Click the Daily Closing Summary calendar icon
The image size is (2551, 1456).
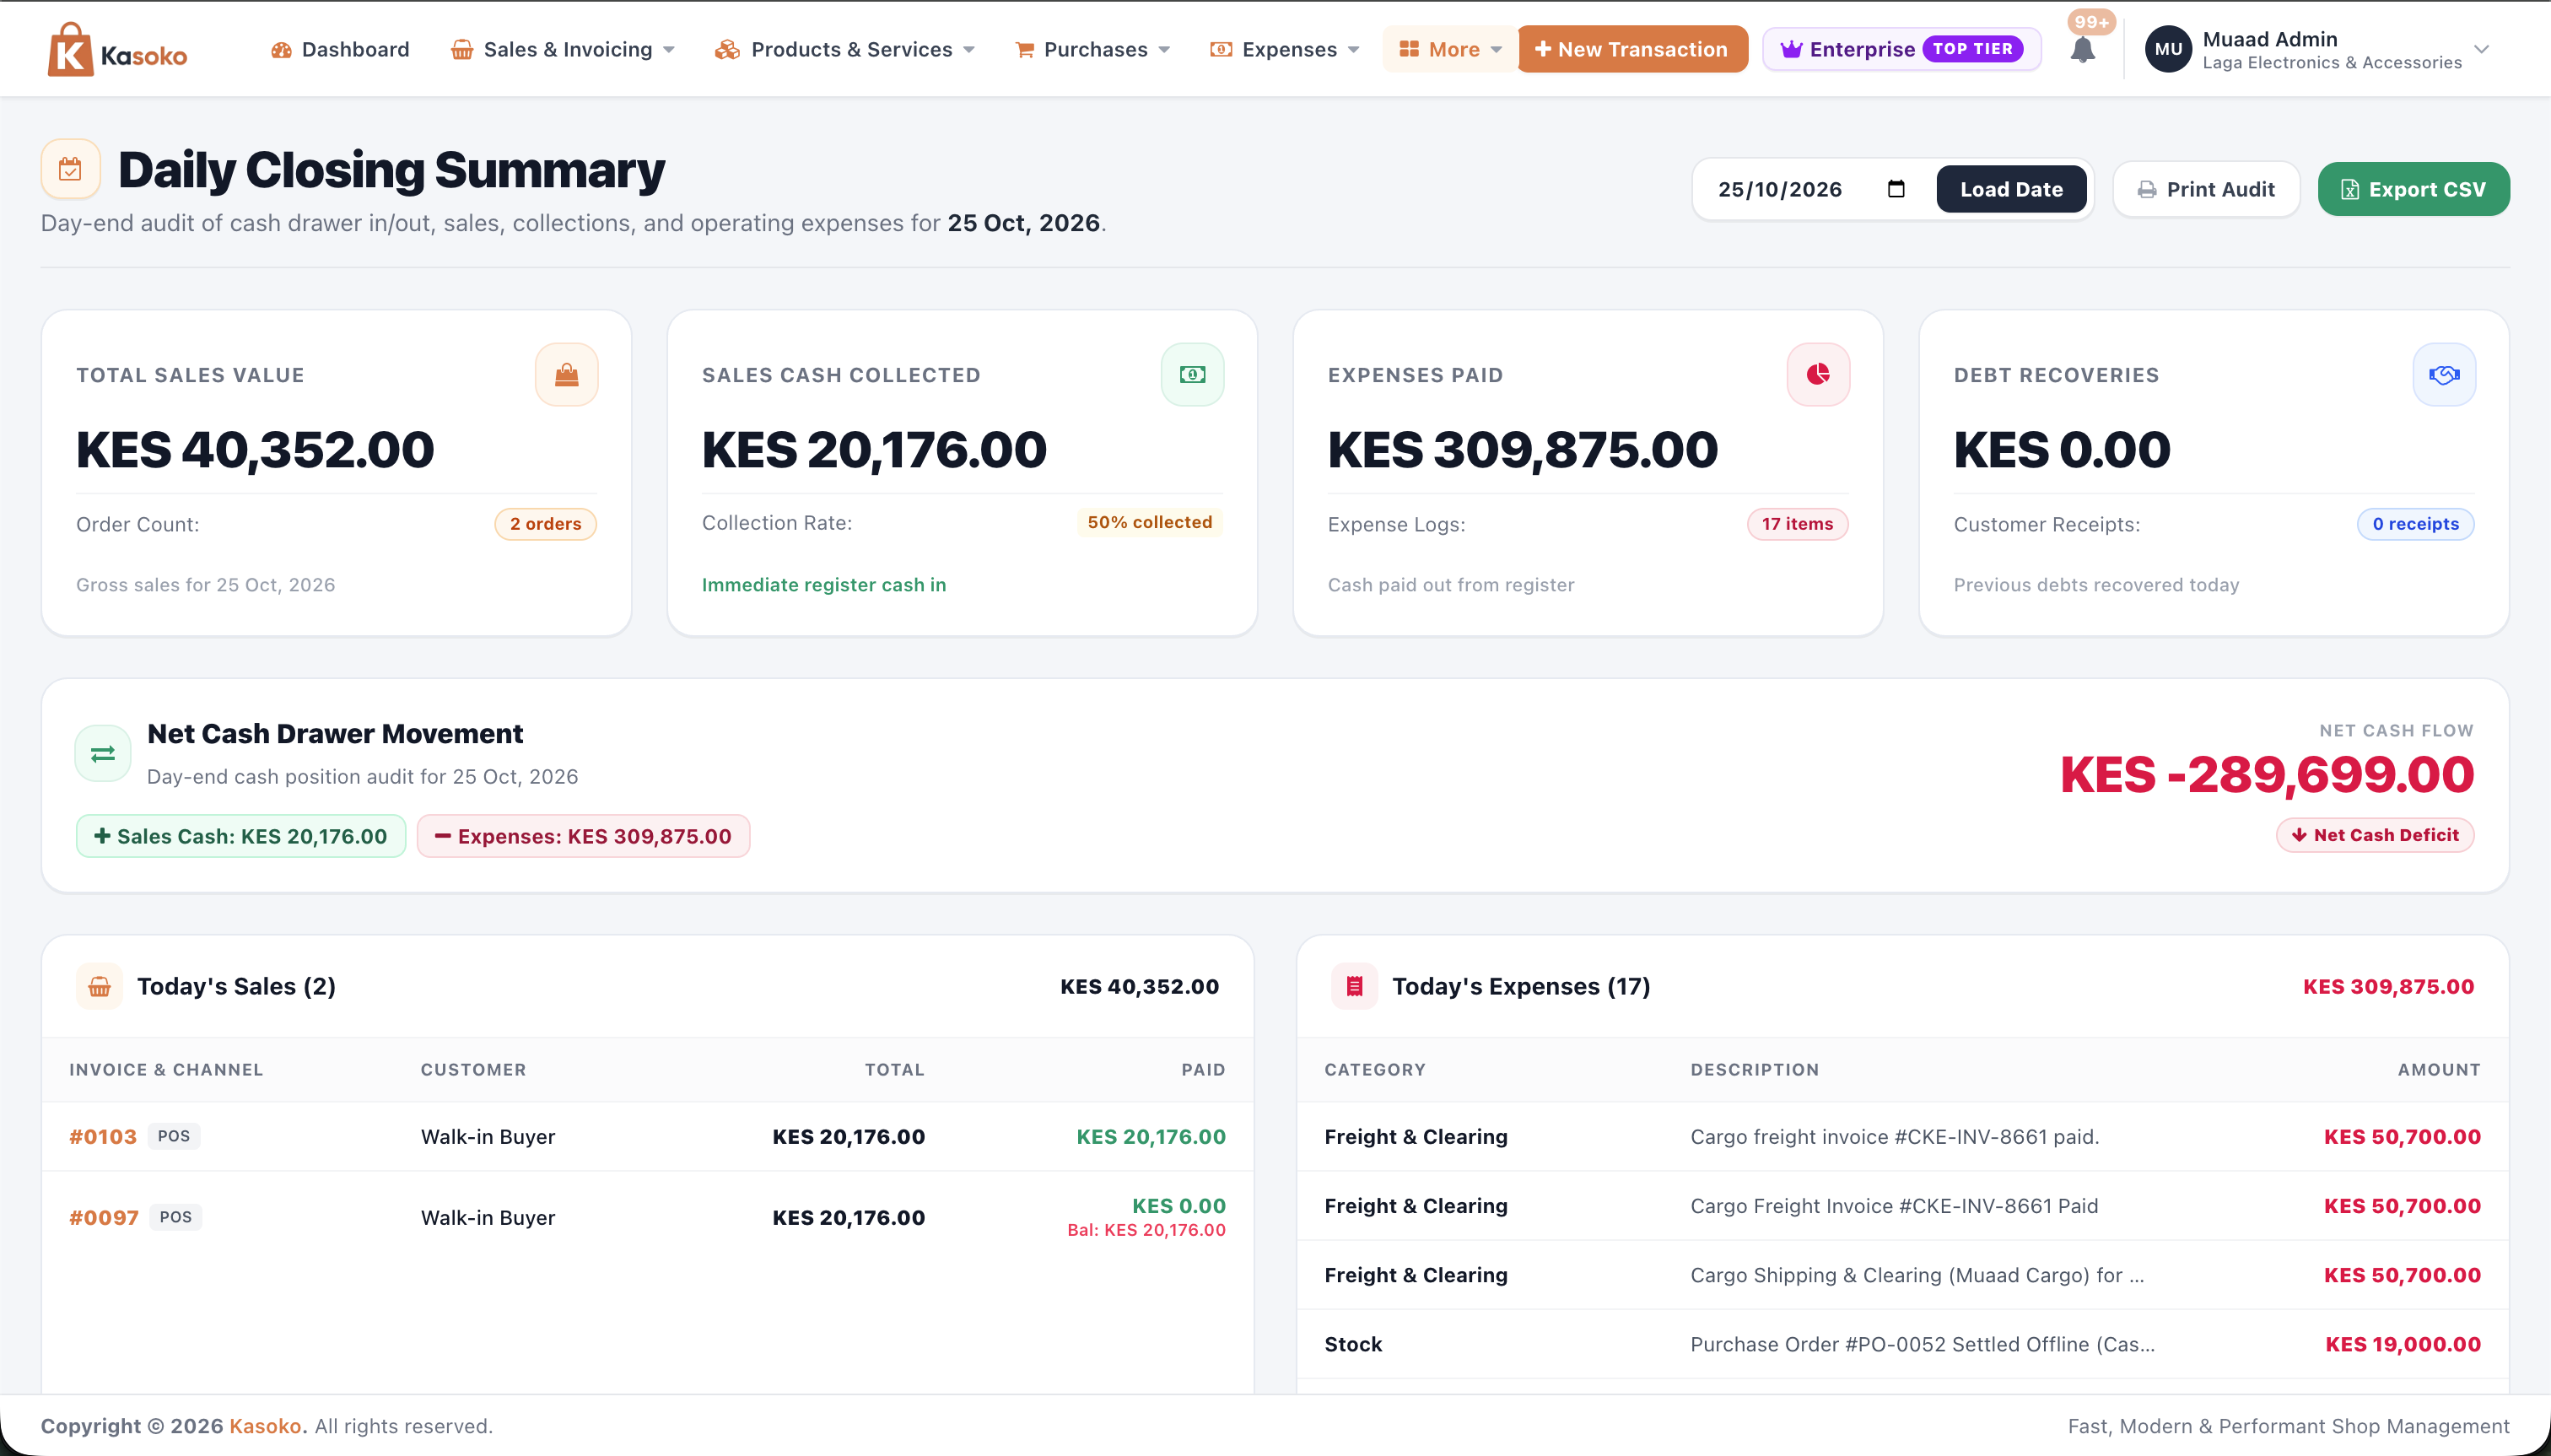(70, 169)
